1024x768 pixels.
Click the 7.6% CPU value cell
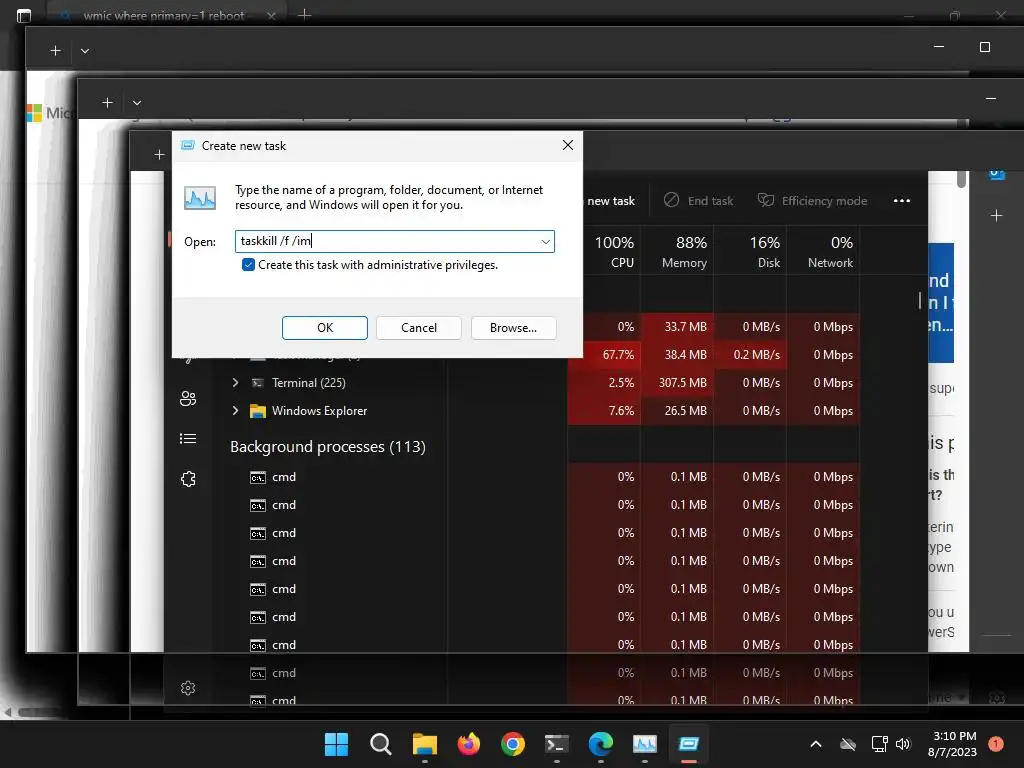pyautogui.click(x=604, y=411)
